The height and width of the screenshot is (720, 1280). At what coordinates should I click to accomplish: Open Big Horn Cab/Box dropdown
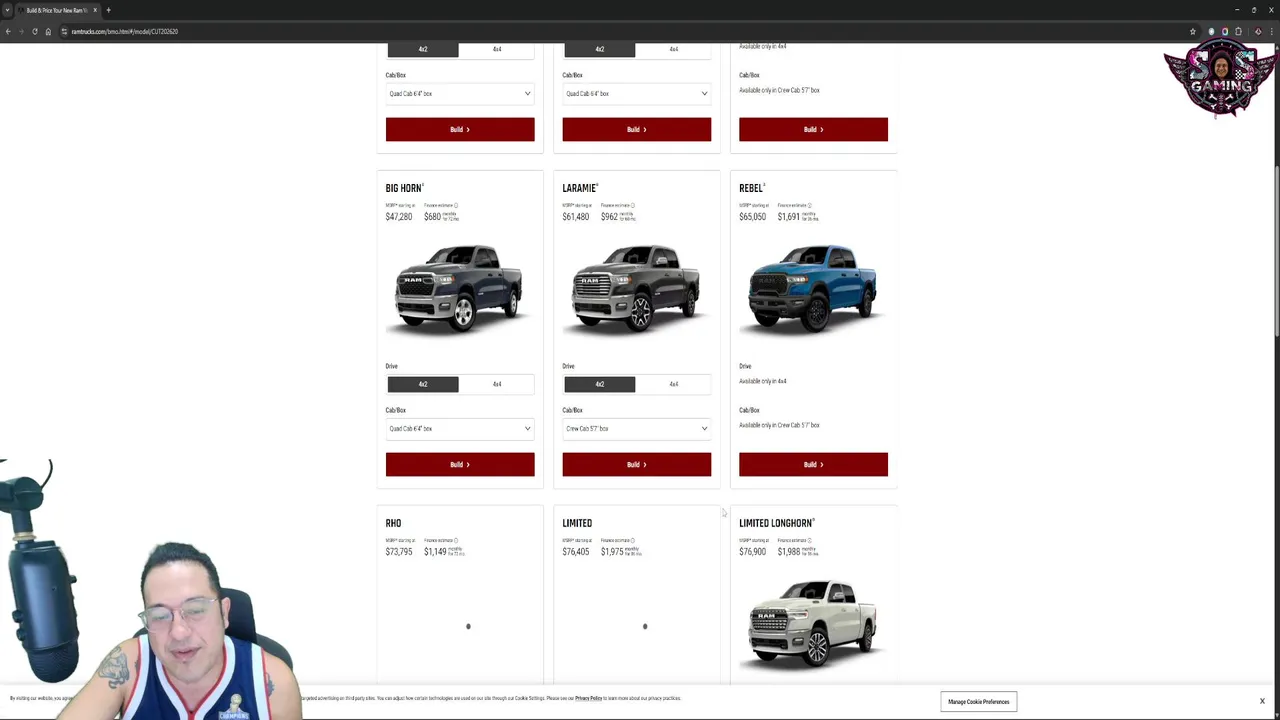(x=460, y=428)
